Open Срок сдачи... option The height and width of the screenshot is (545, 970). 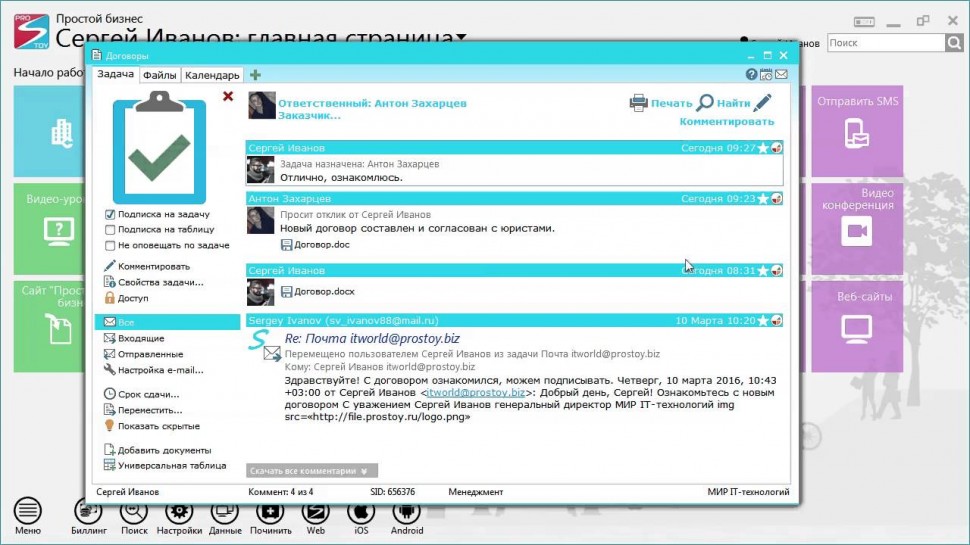coord(148,394)
